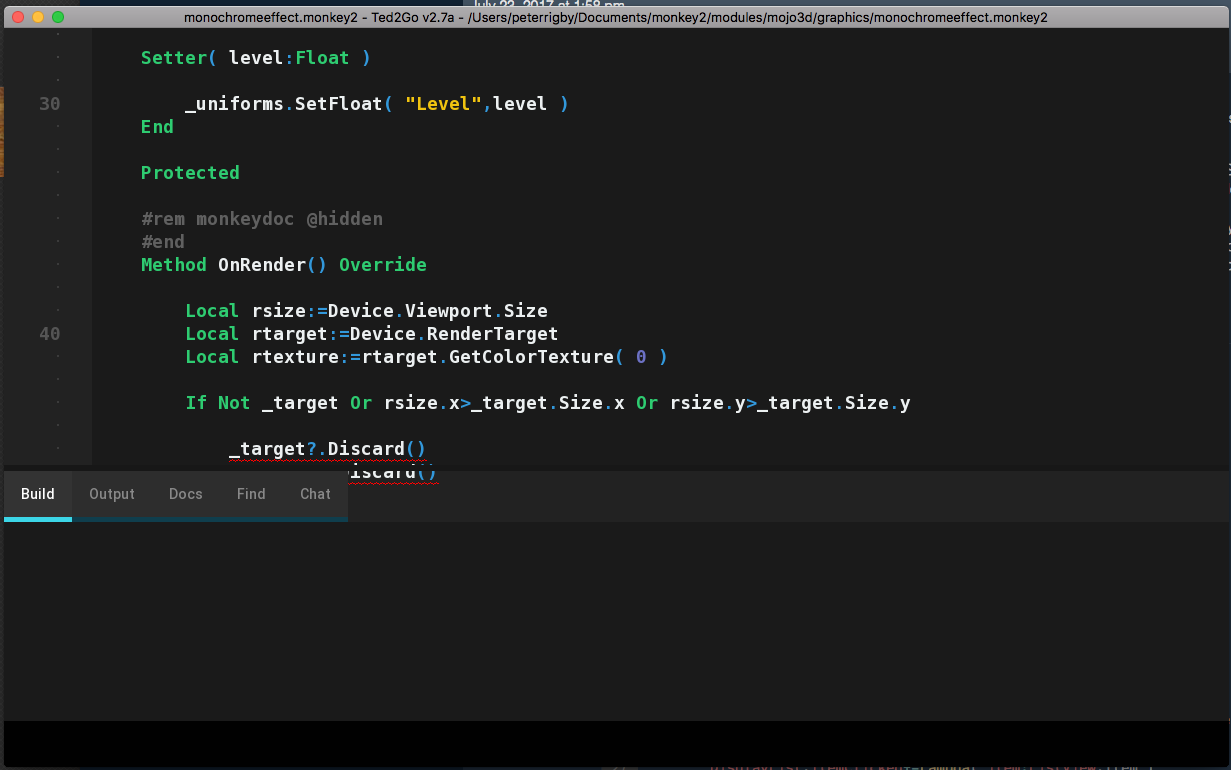Minimize the window using the yellow button
The width and height of the screenshot is (1231, 770).
click(39, 17)
